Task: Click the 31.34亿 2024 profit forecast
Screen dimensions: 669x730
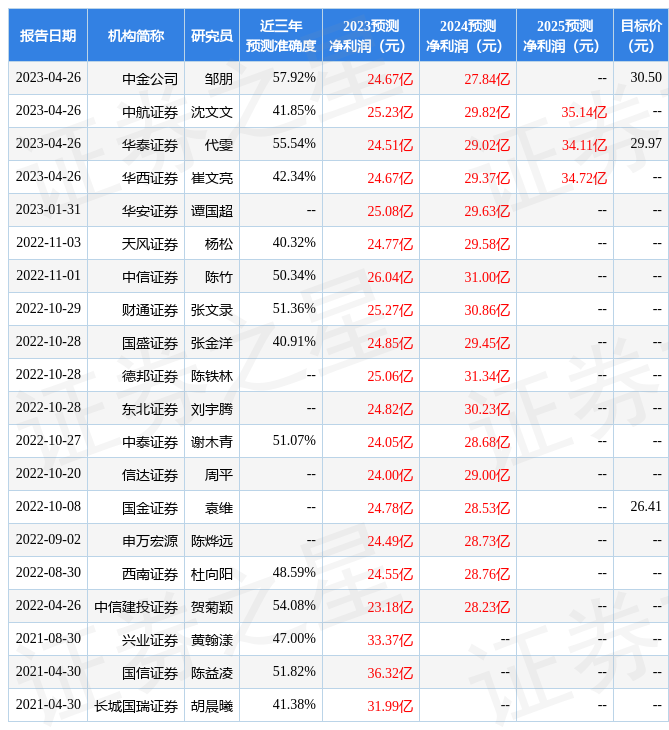Action: 487,376
